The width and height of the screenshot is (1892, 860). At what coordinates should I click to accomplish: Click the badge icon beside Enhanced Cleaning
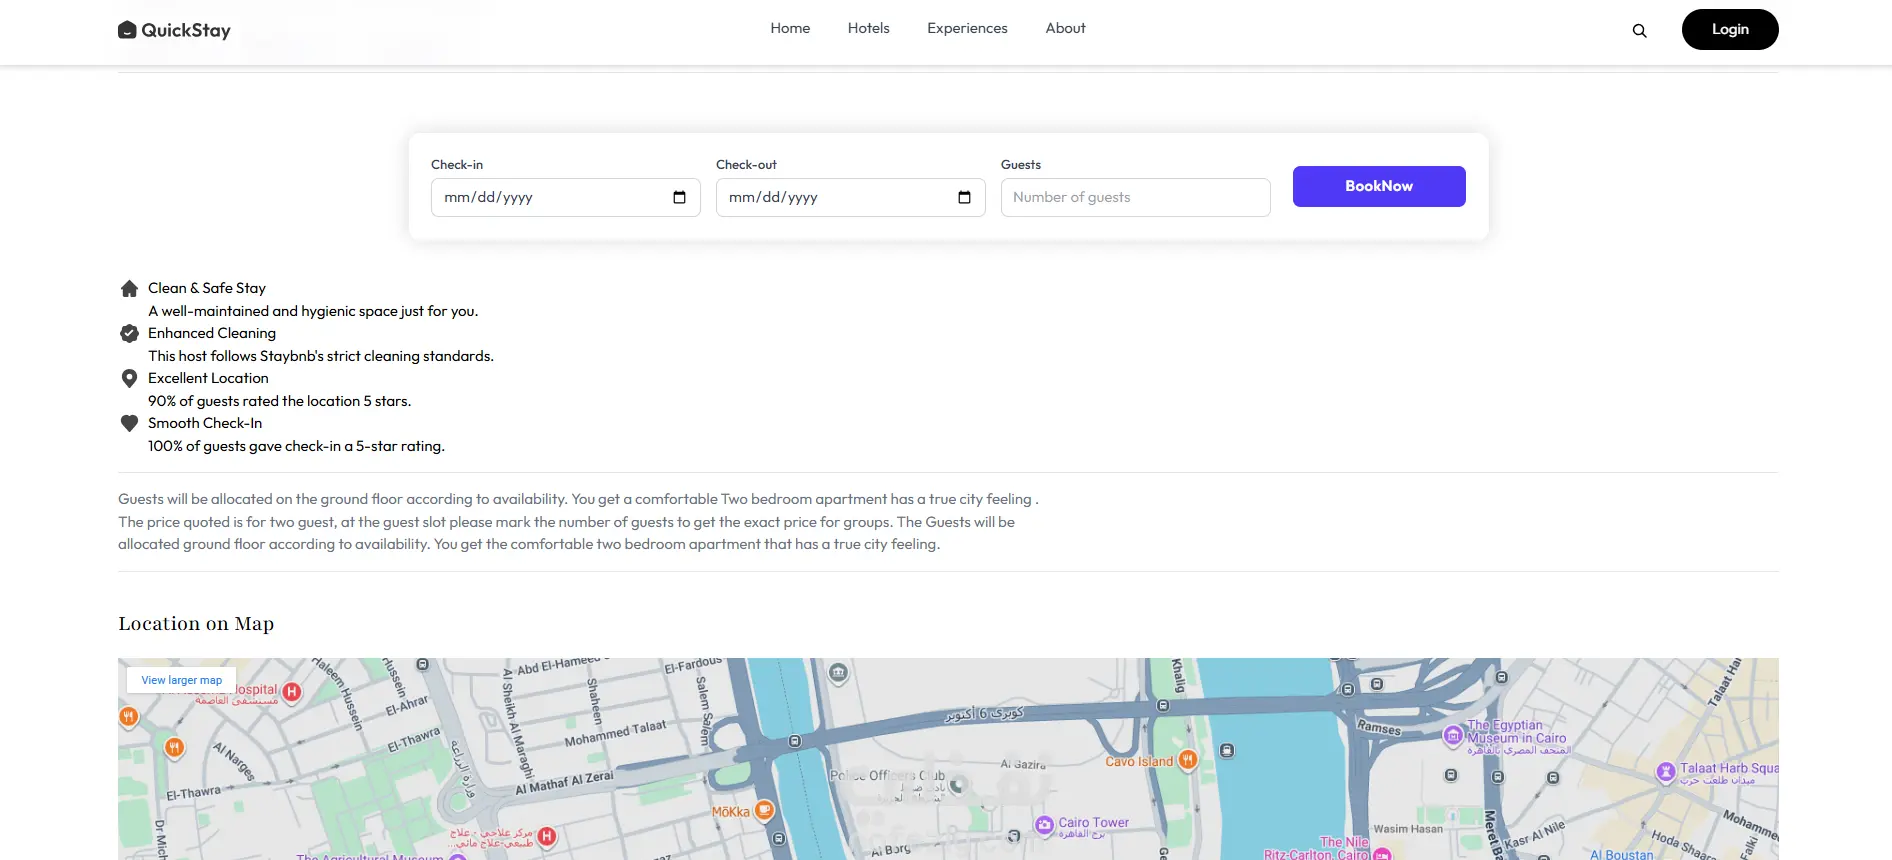point(129,334)
